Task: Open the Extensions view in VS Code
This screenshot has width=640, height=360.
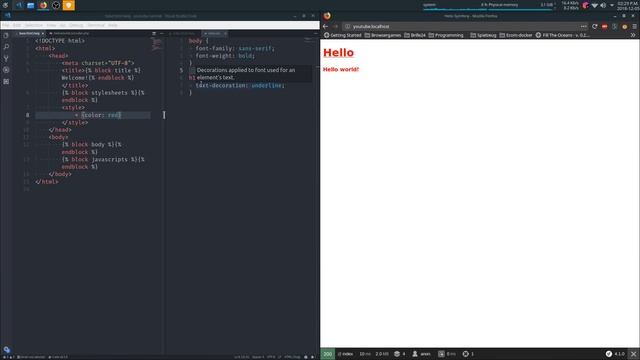Action: 6,81
